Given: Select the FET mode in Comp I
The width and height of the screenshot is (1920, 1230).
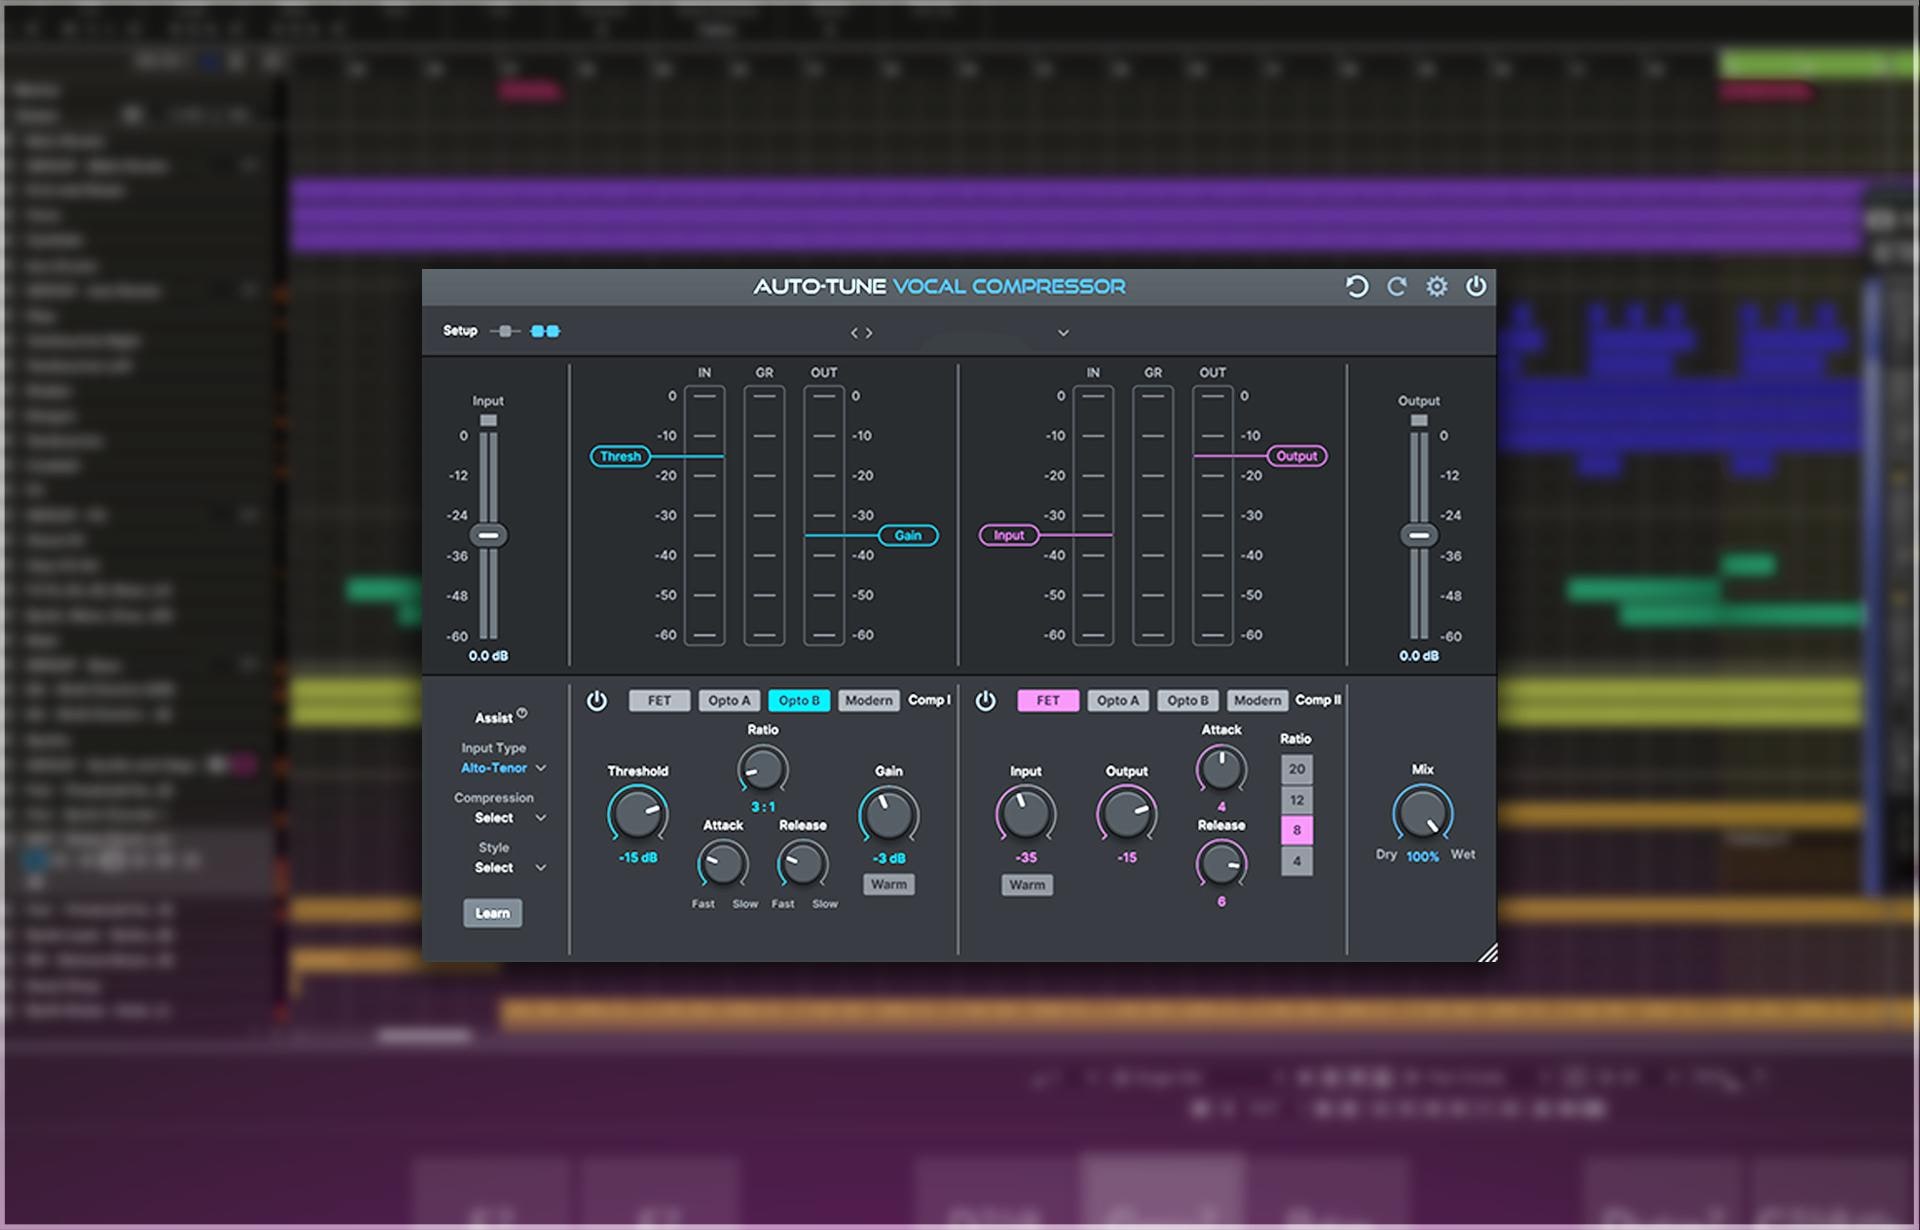Looking at the screenshot, I should tap(659, 701).
